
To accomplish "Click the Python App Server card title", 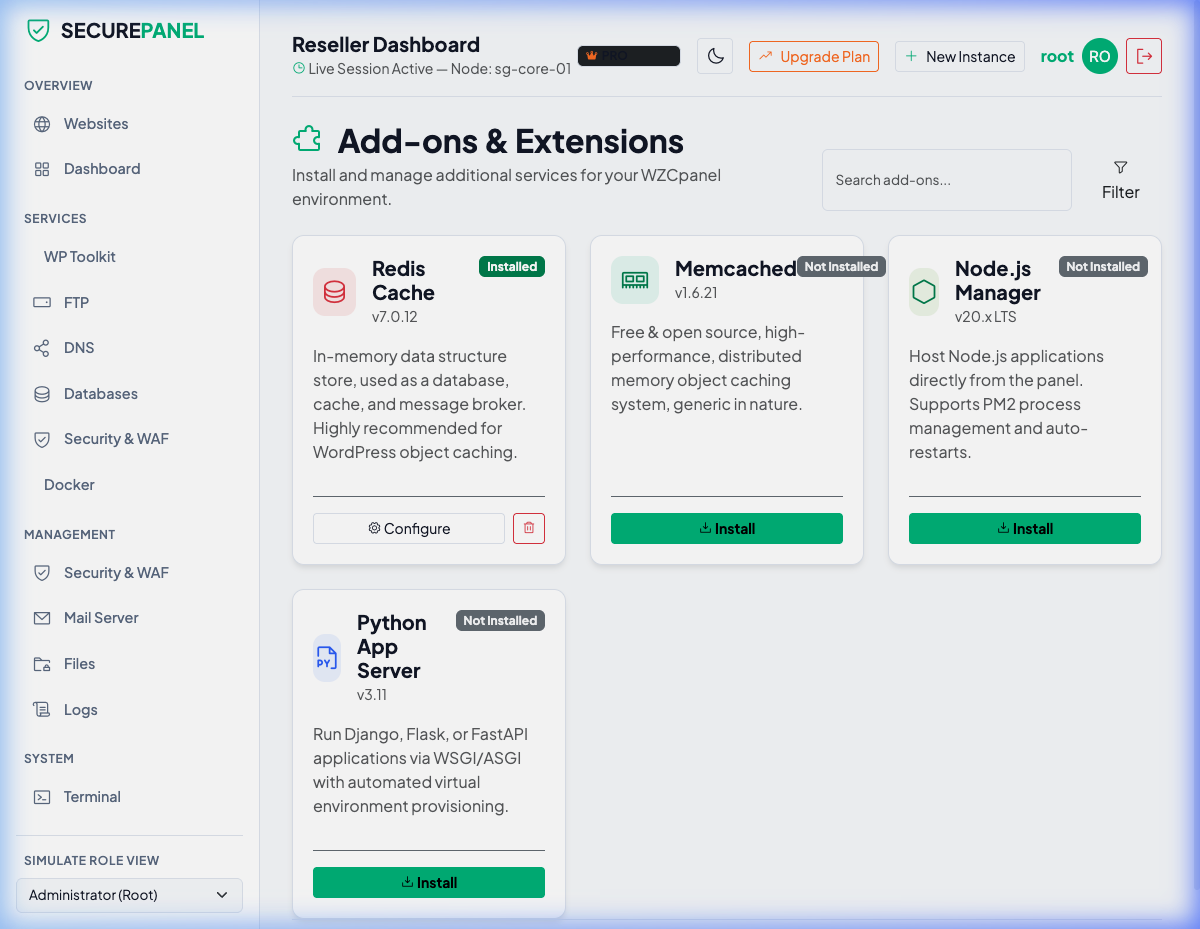I will click(x=392, y=647).
